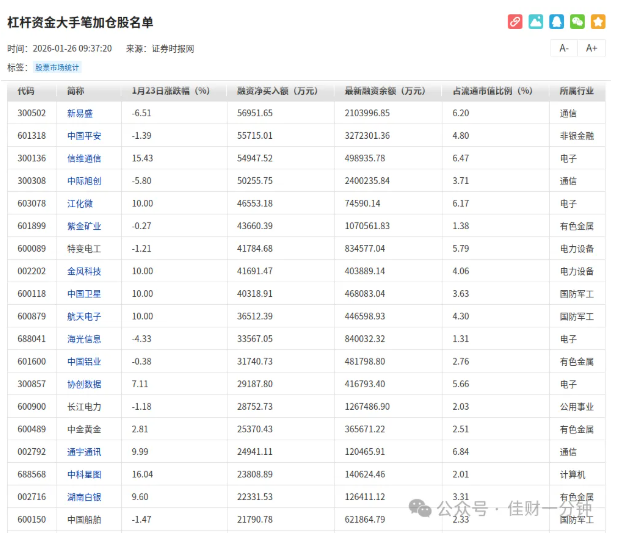
Task: Select net buy value 56951.65
Action: [255, 113]
